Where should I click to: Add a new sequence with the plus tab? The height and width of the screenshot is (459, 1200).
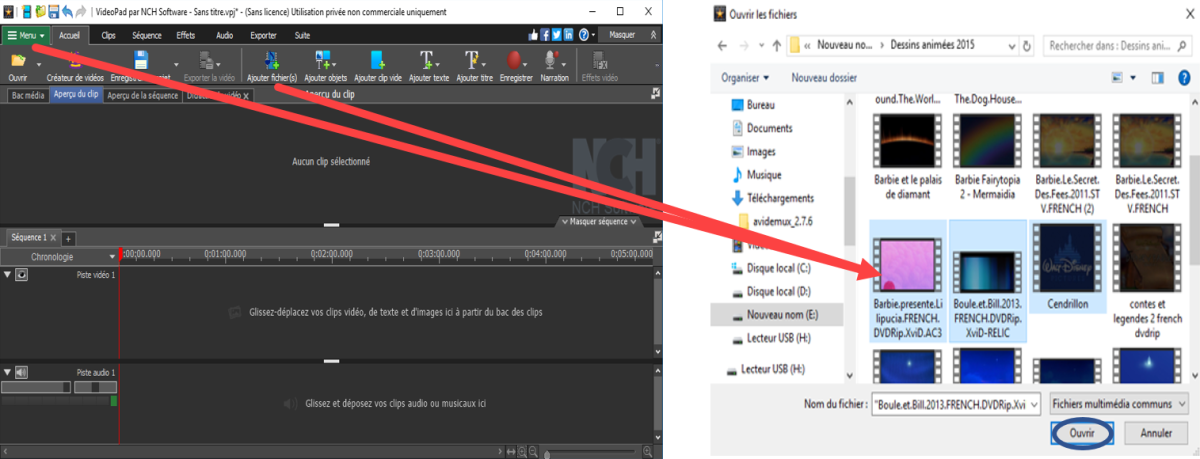tap(68, 238)
